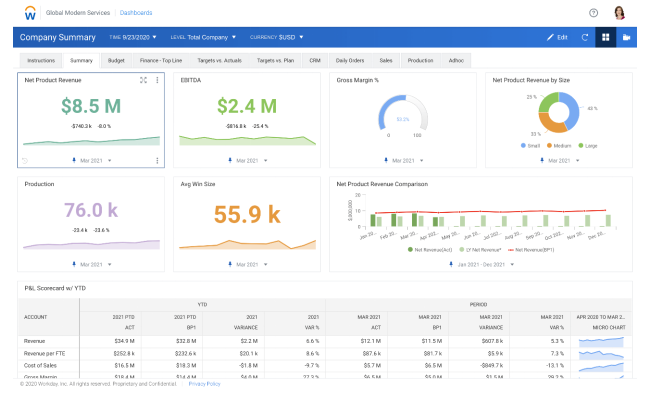Toggle Net Revenue(BP1) legend in comparison chart
Viewport: 647px width, 393px height.
531,250
